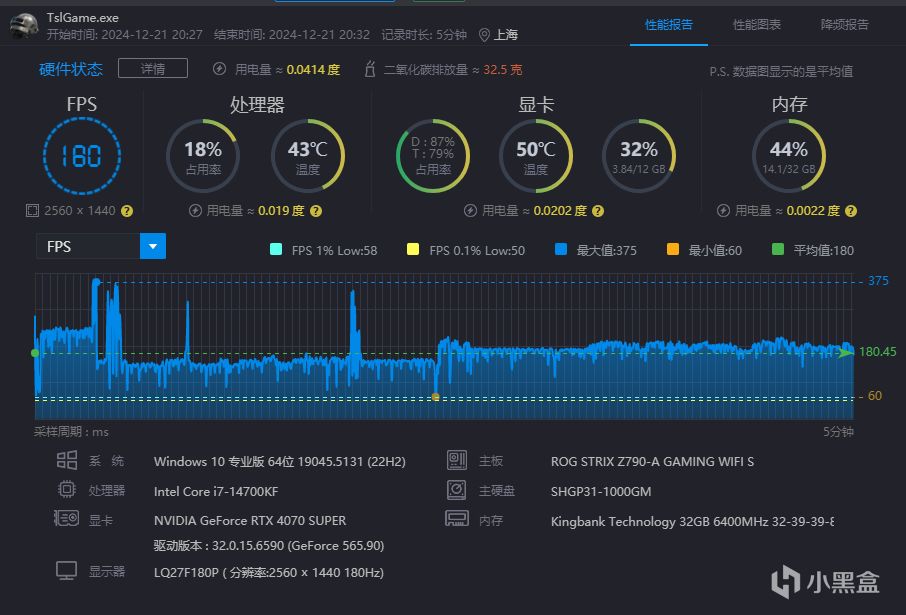Click the Intel Core i7-14700KF text
906x615 pixels.
click(216, 491)
